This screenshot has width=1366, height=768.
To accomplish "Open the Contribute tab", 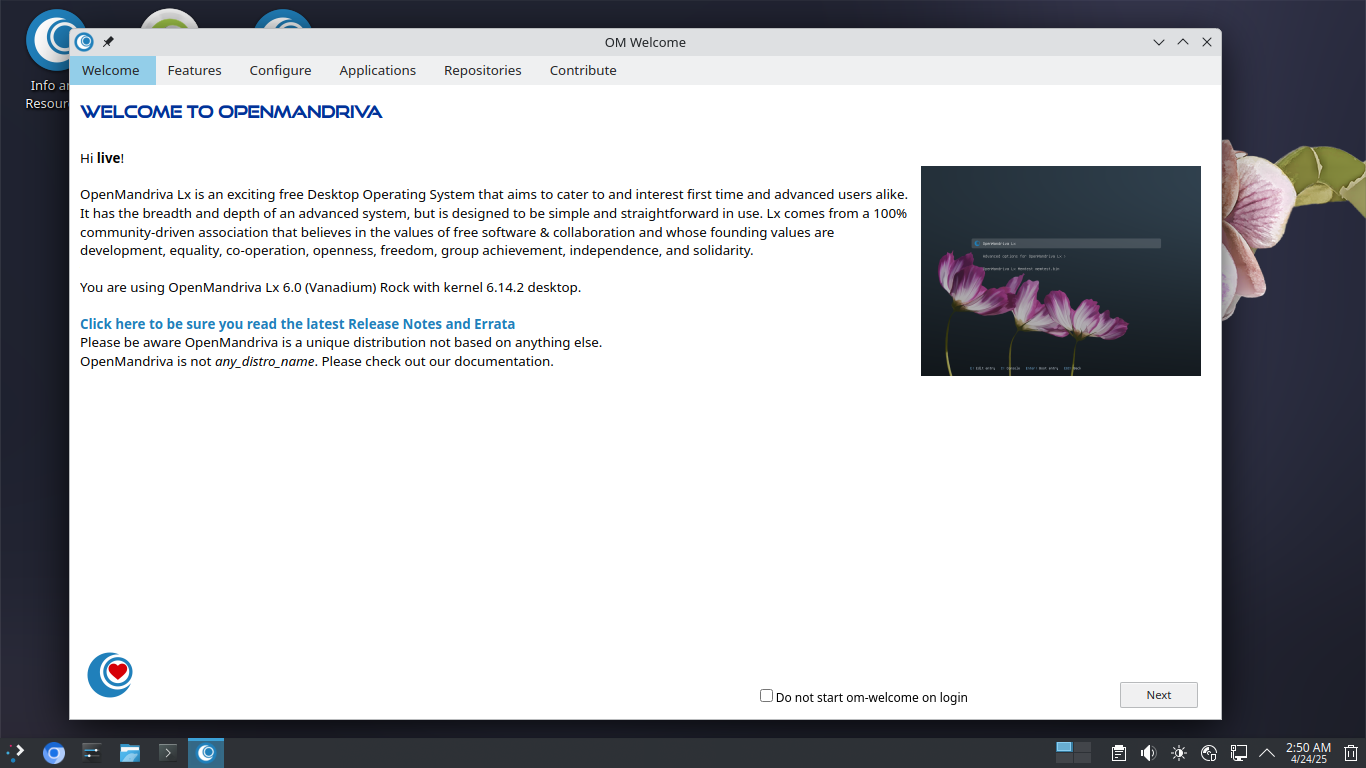I will 583,70.
